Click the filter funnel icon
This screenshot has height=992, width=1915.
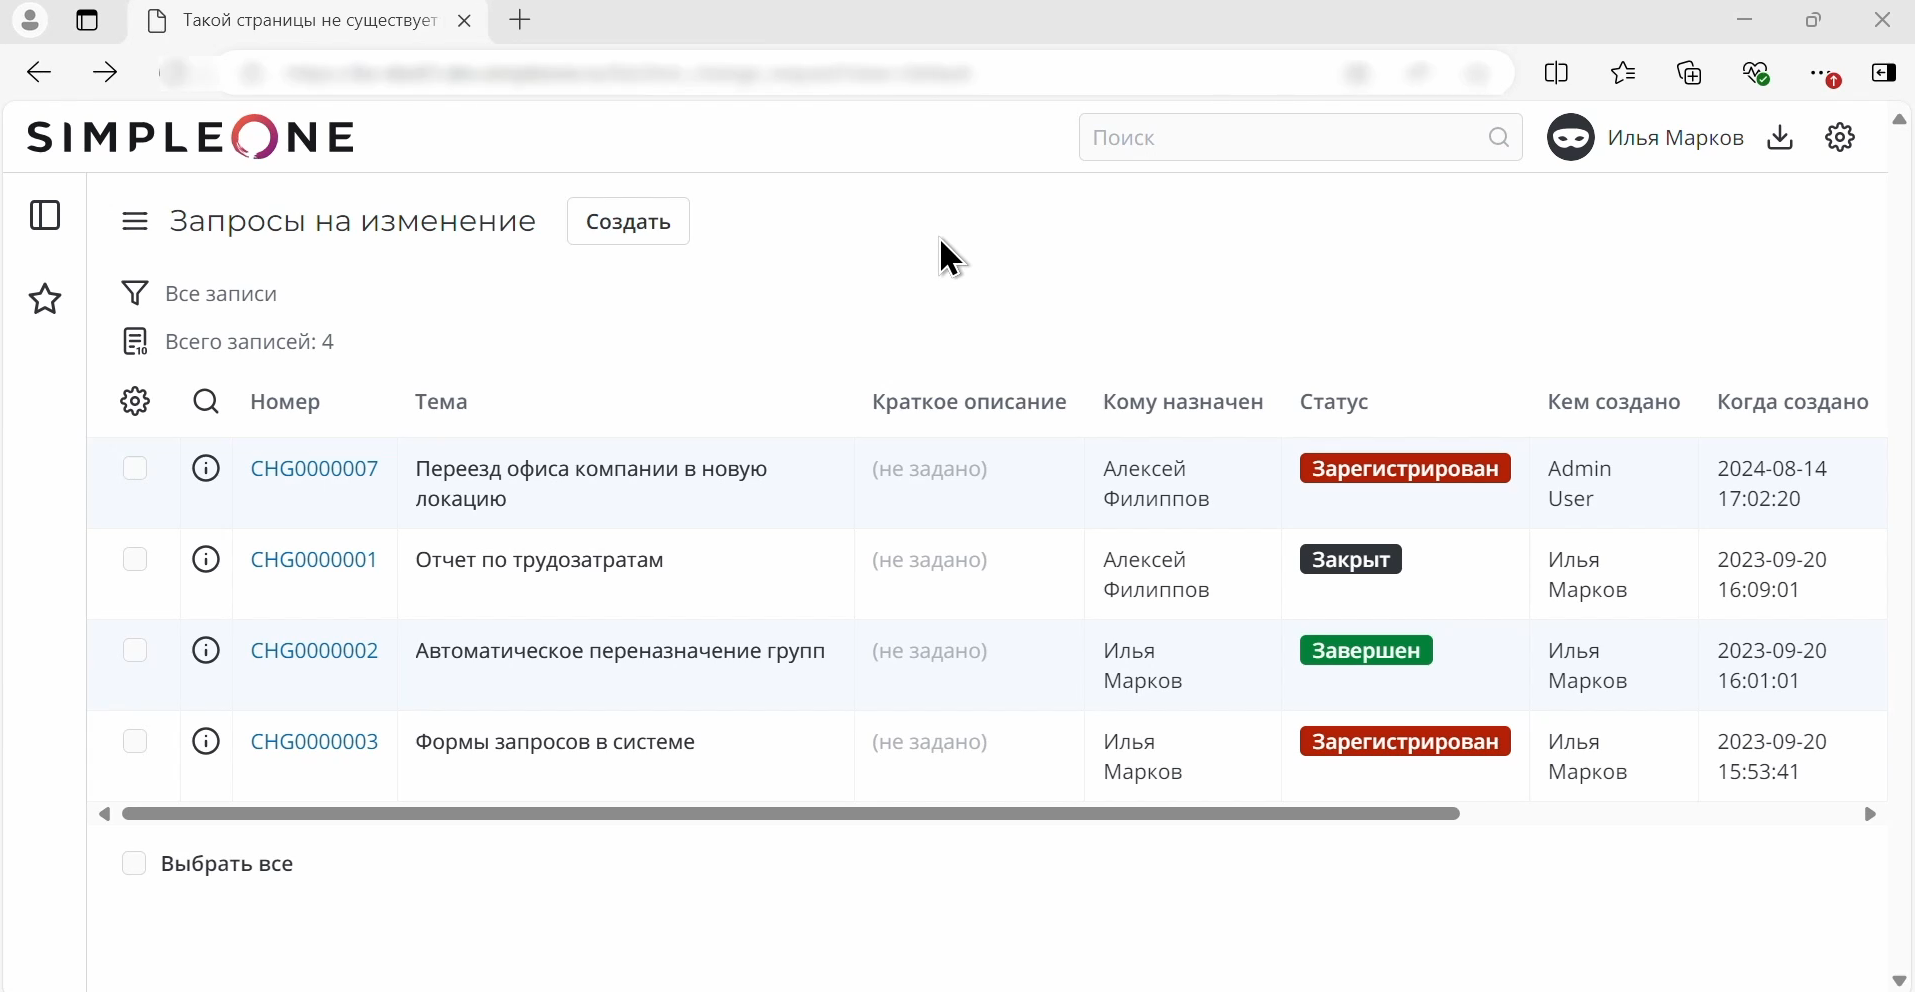click(x=135, y=294)
